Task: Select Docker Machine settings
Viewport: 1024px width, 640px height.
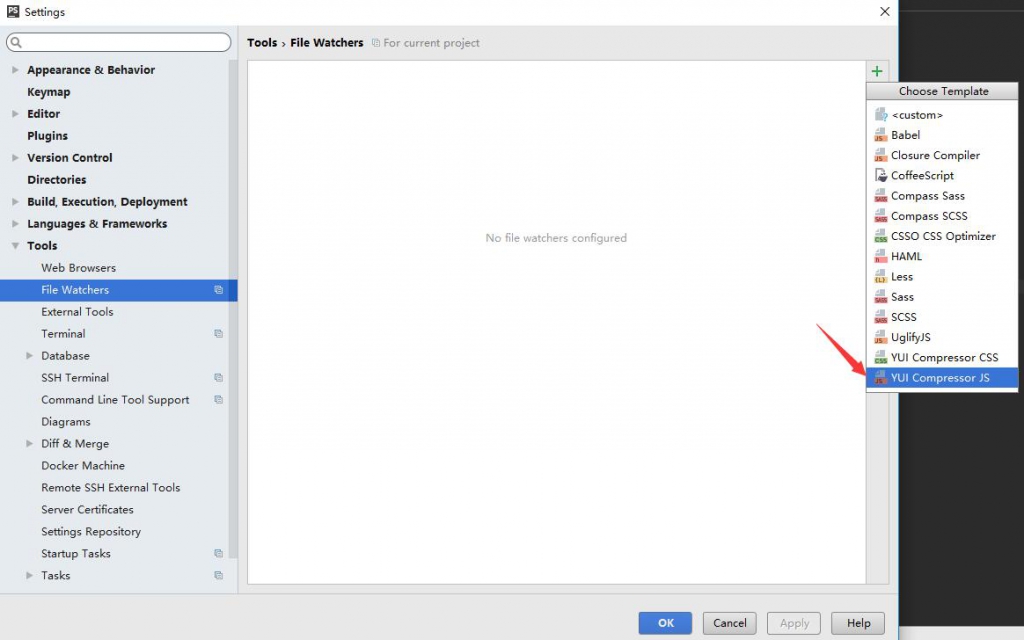Action: coord(82,466)
